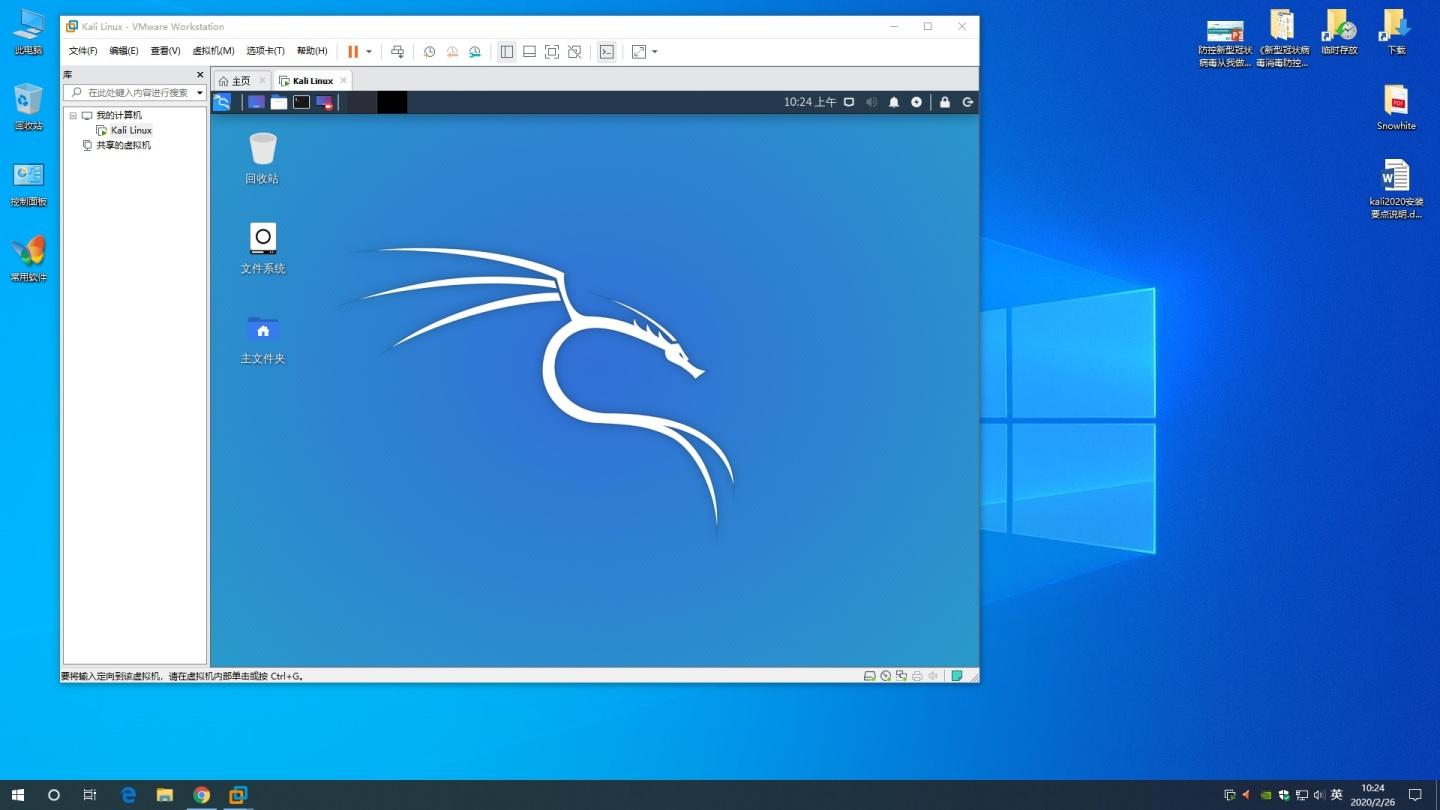Click the hard disk device icon in VMware status bar
This screenshot has width=1440, height=810.
870,676
